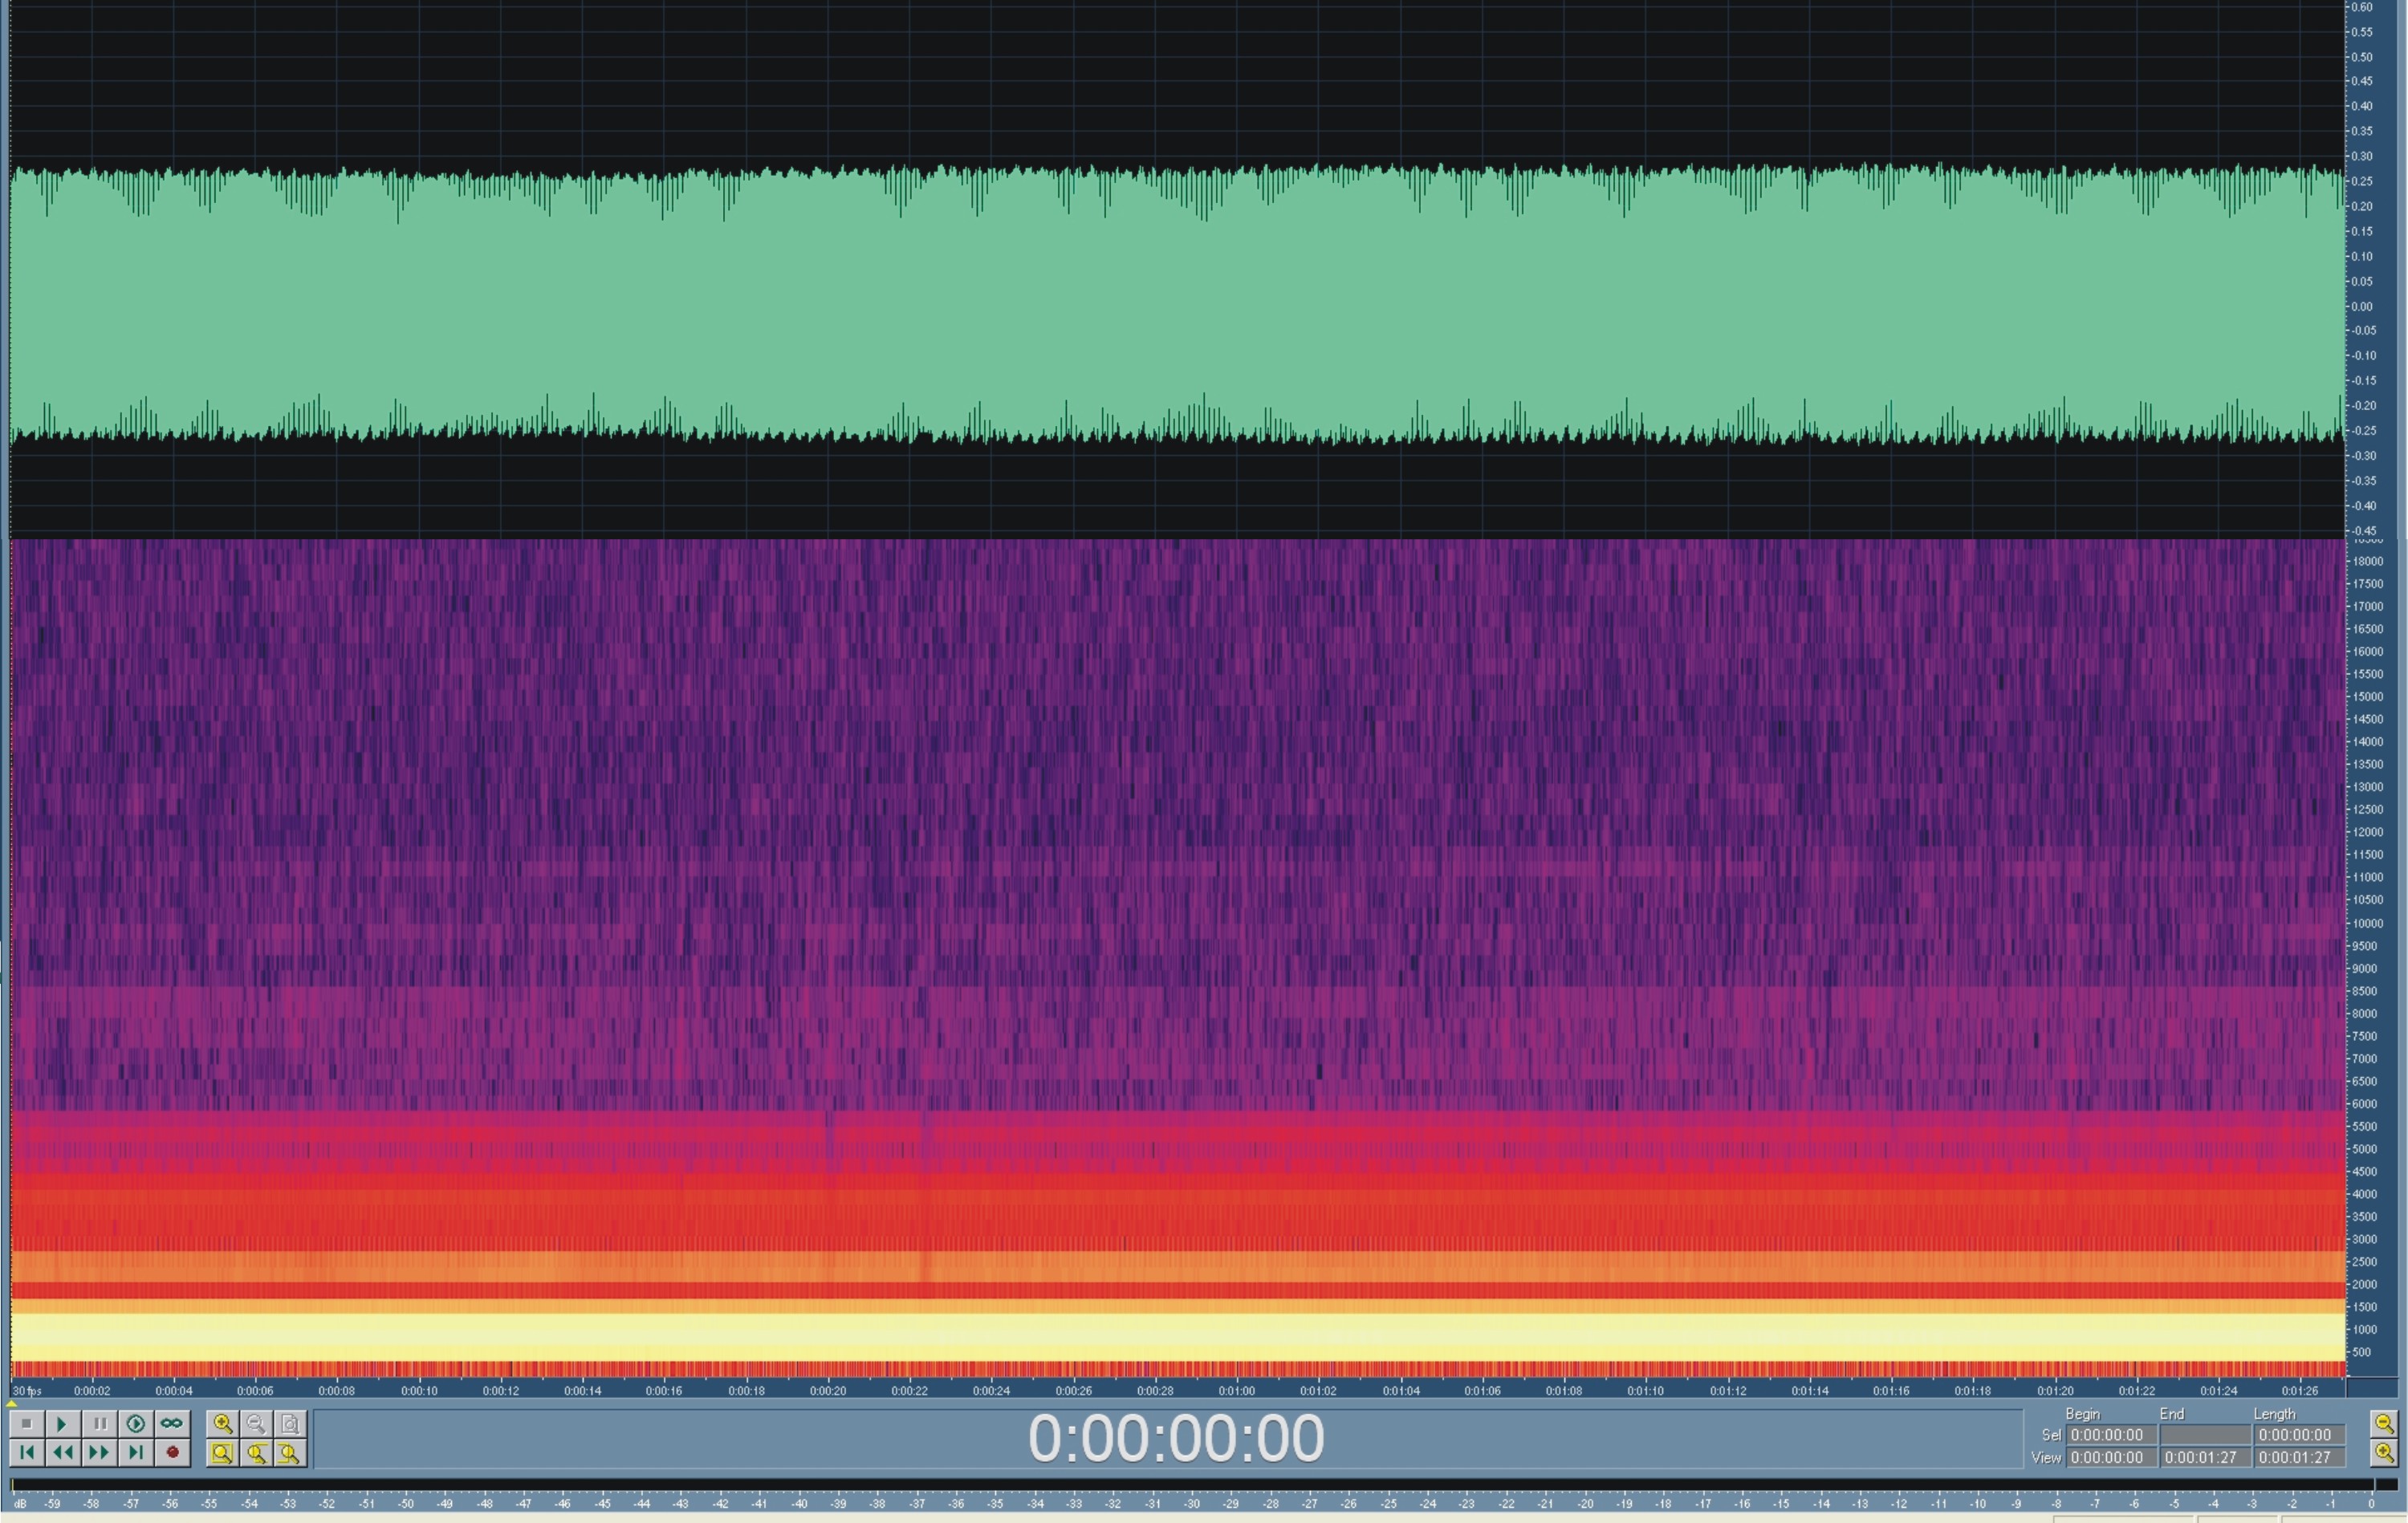This screenshot has height=1523, width=2408.
Task: Pause playback with the Pause button
Action: [x=99, y=1423]
